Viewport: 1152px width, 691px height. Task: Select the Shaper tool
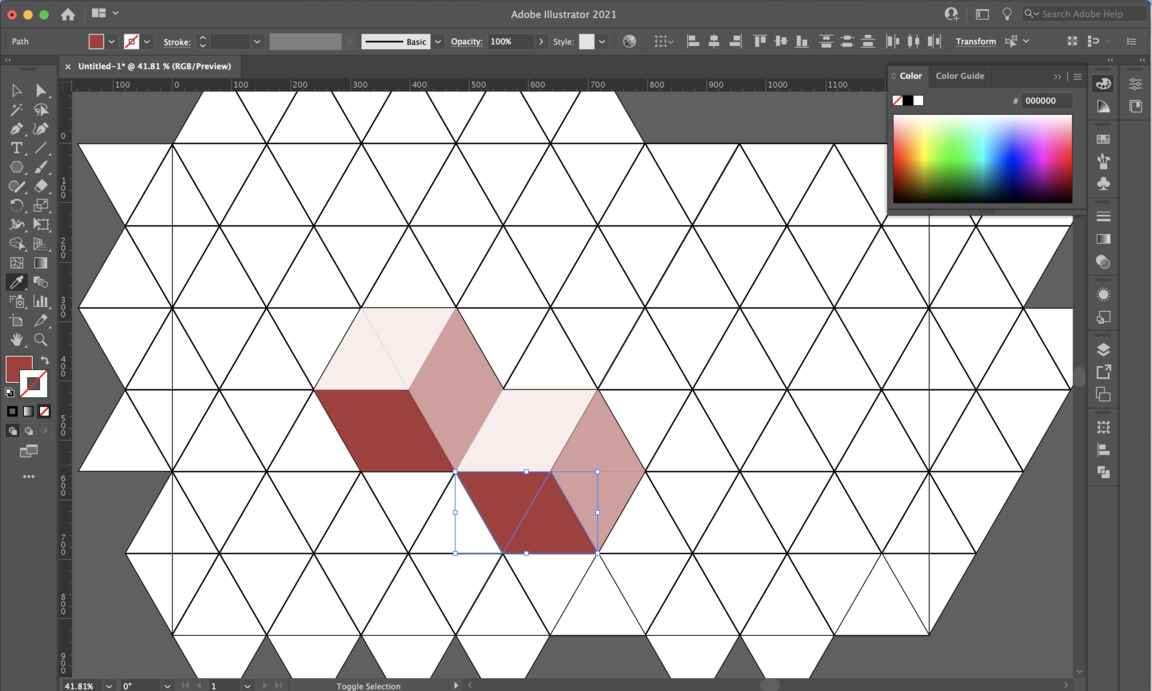pos(16,187)
